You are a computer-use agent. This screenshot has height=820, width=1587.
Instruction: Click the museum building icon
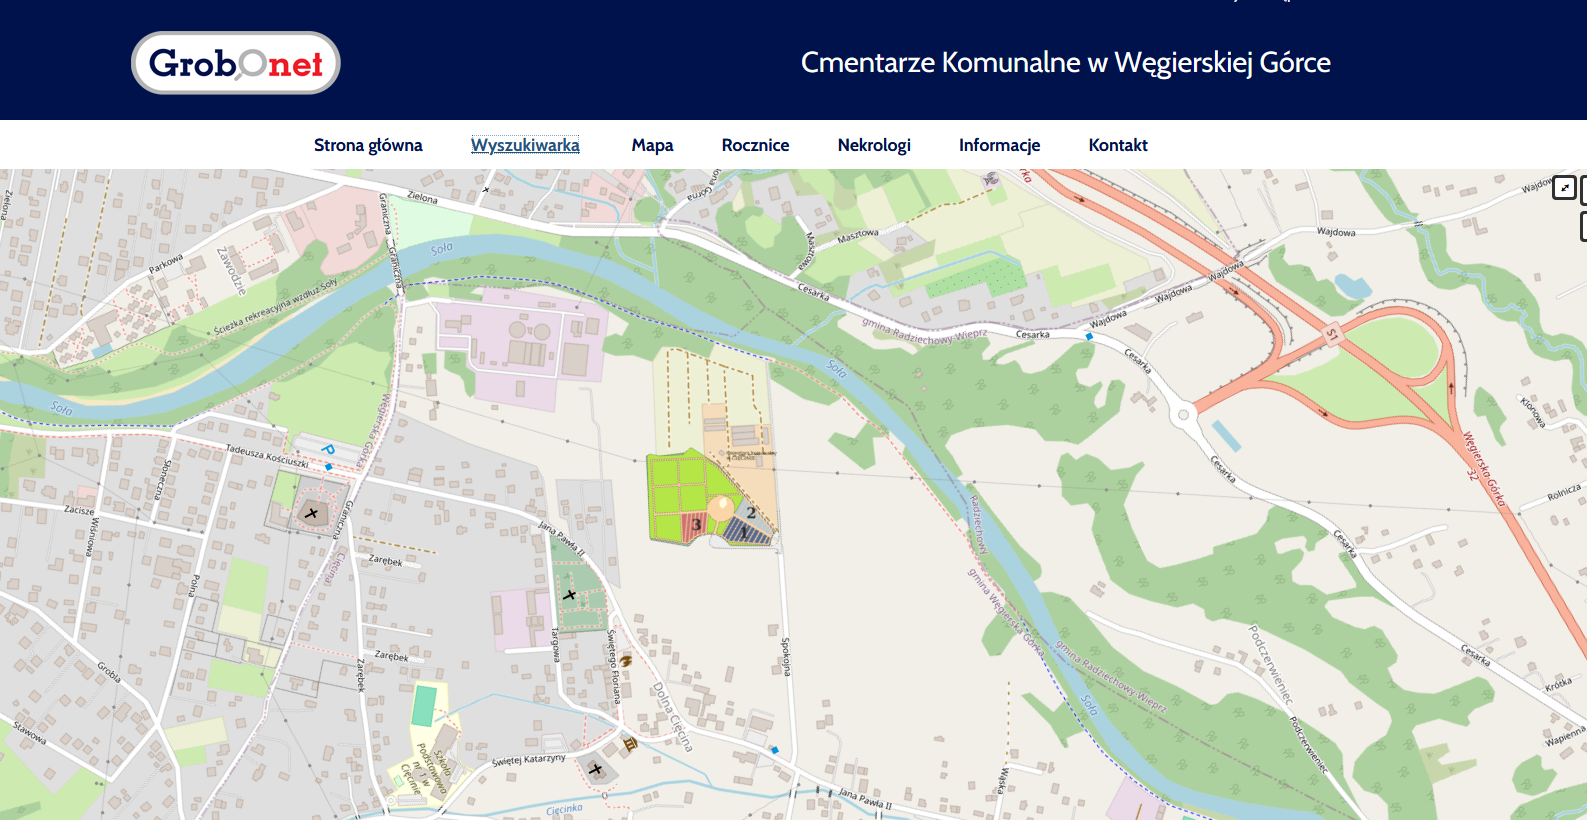[630, 743]
